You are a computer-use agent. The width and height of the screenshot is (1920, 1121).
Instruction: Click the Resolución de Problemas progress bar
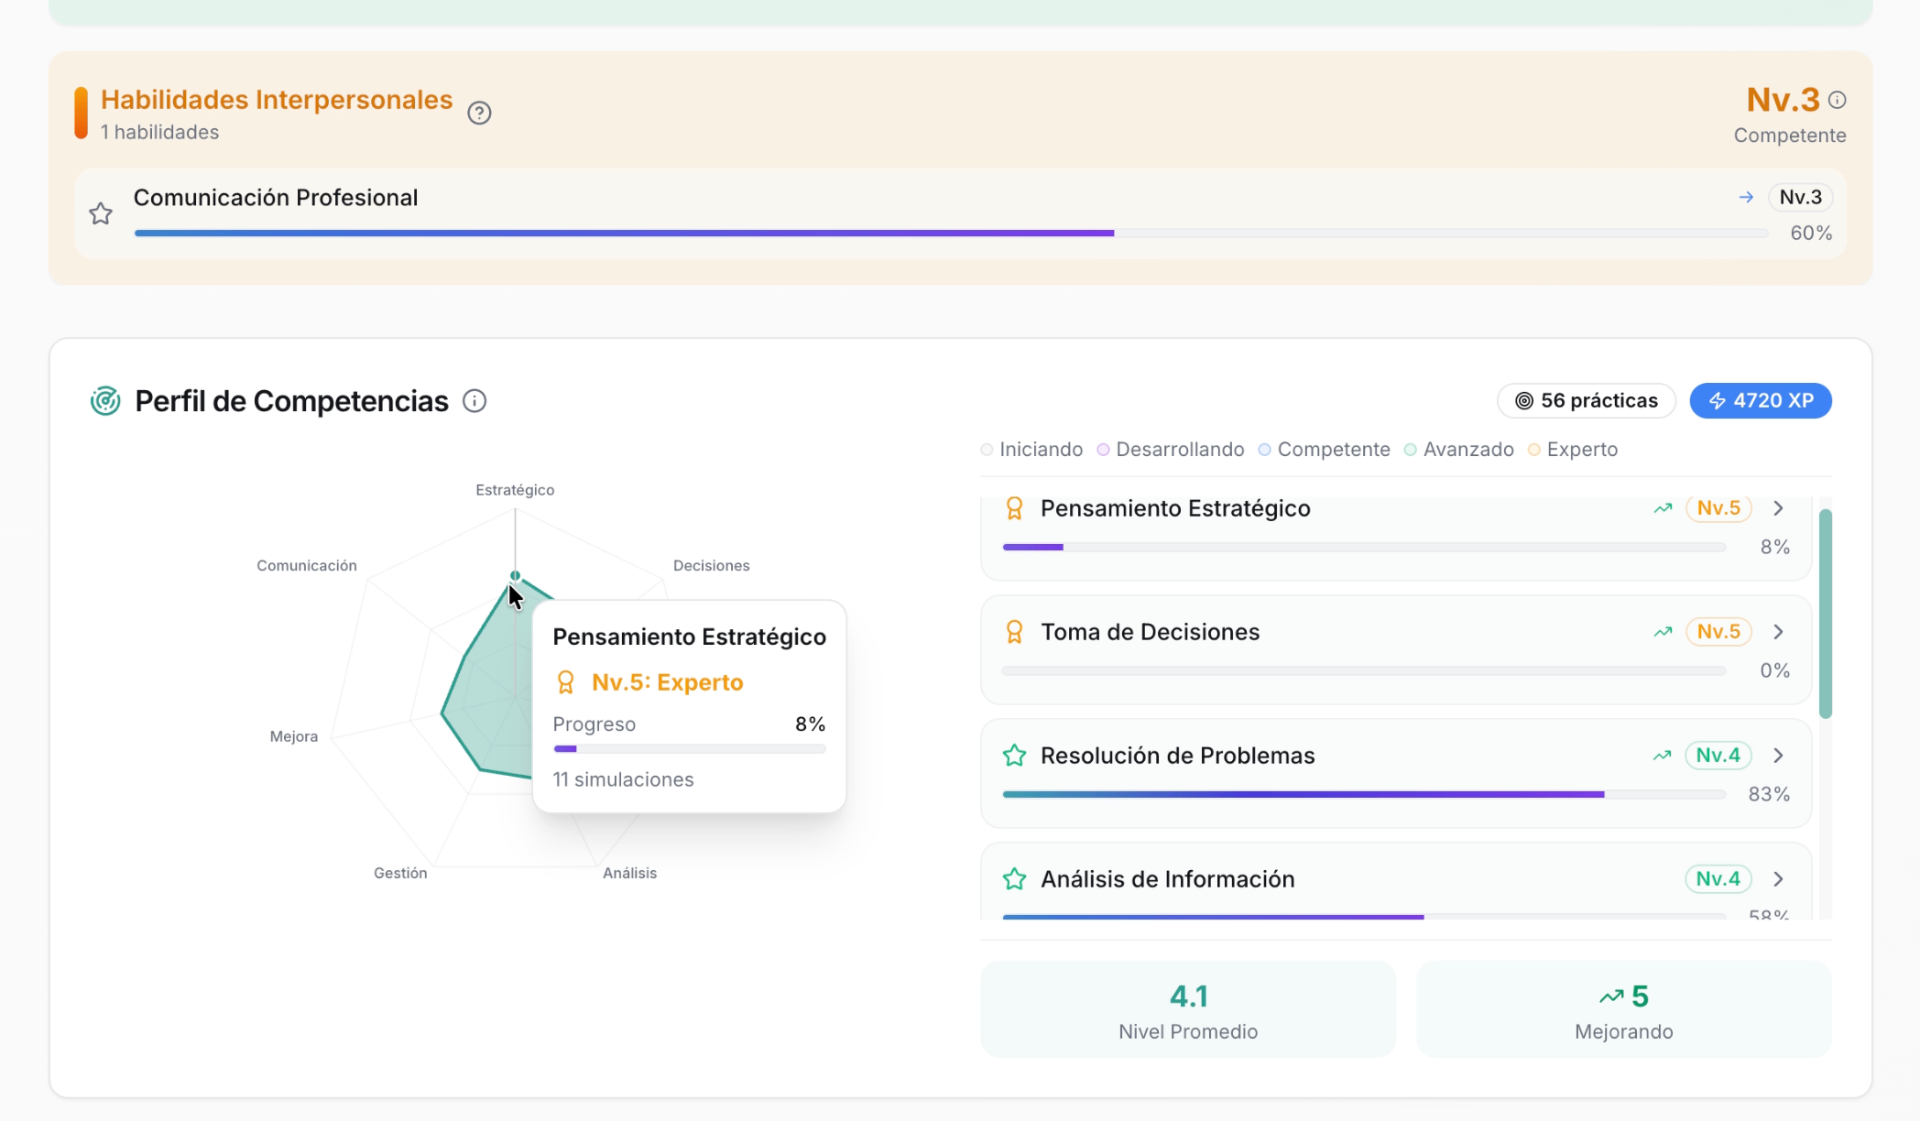(x=1364, y=794)
